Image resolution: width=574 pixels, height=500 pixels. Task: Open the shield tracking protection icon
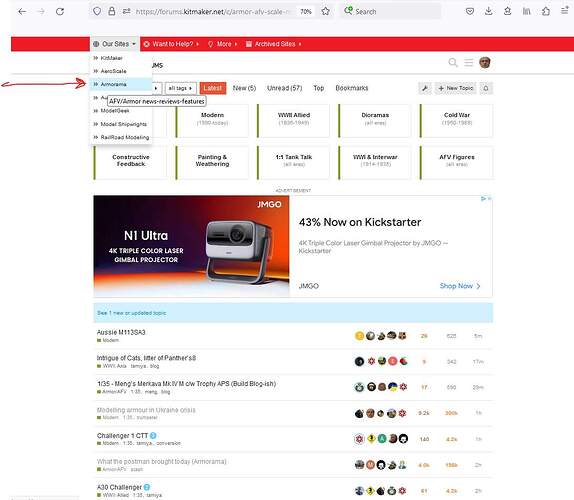97,11
